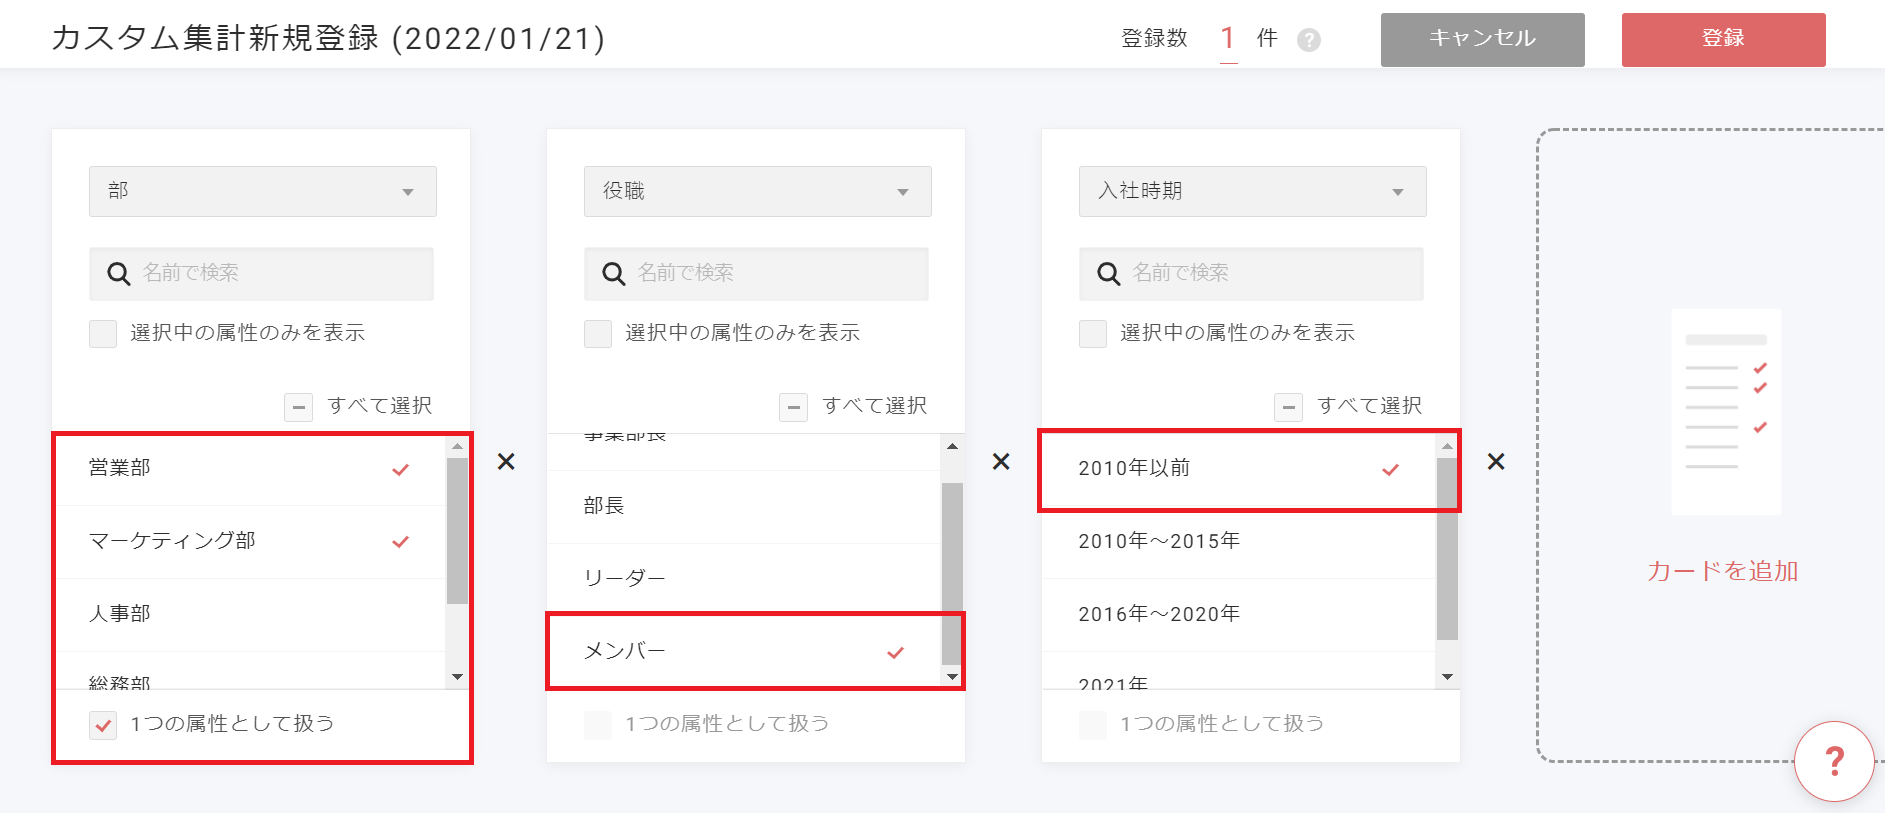Click the search icon in the 役職 card
1885x813 pixels.
(x=613, y=274)
